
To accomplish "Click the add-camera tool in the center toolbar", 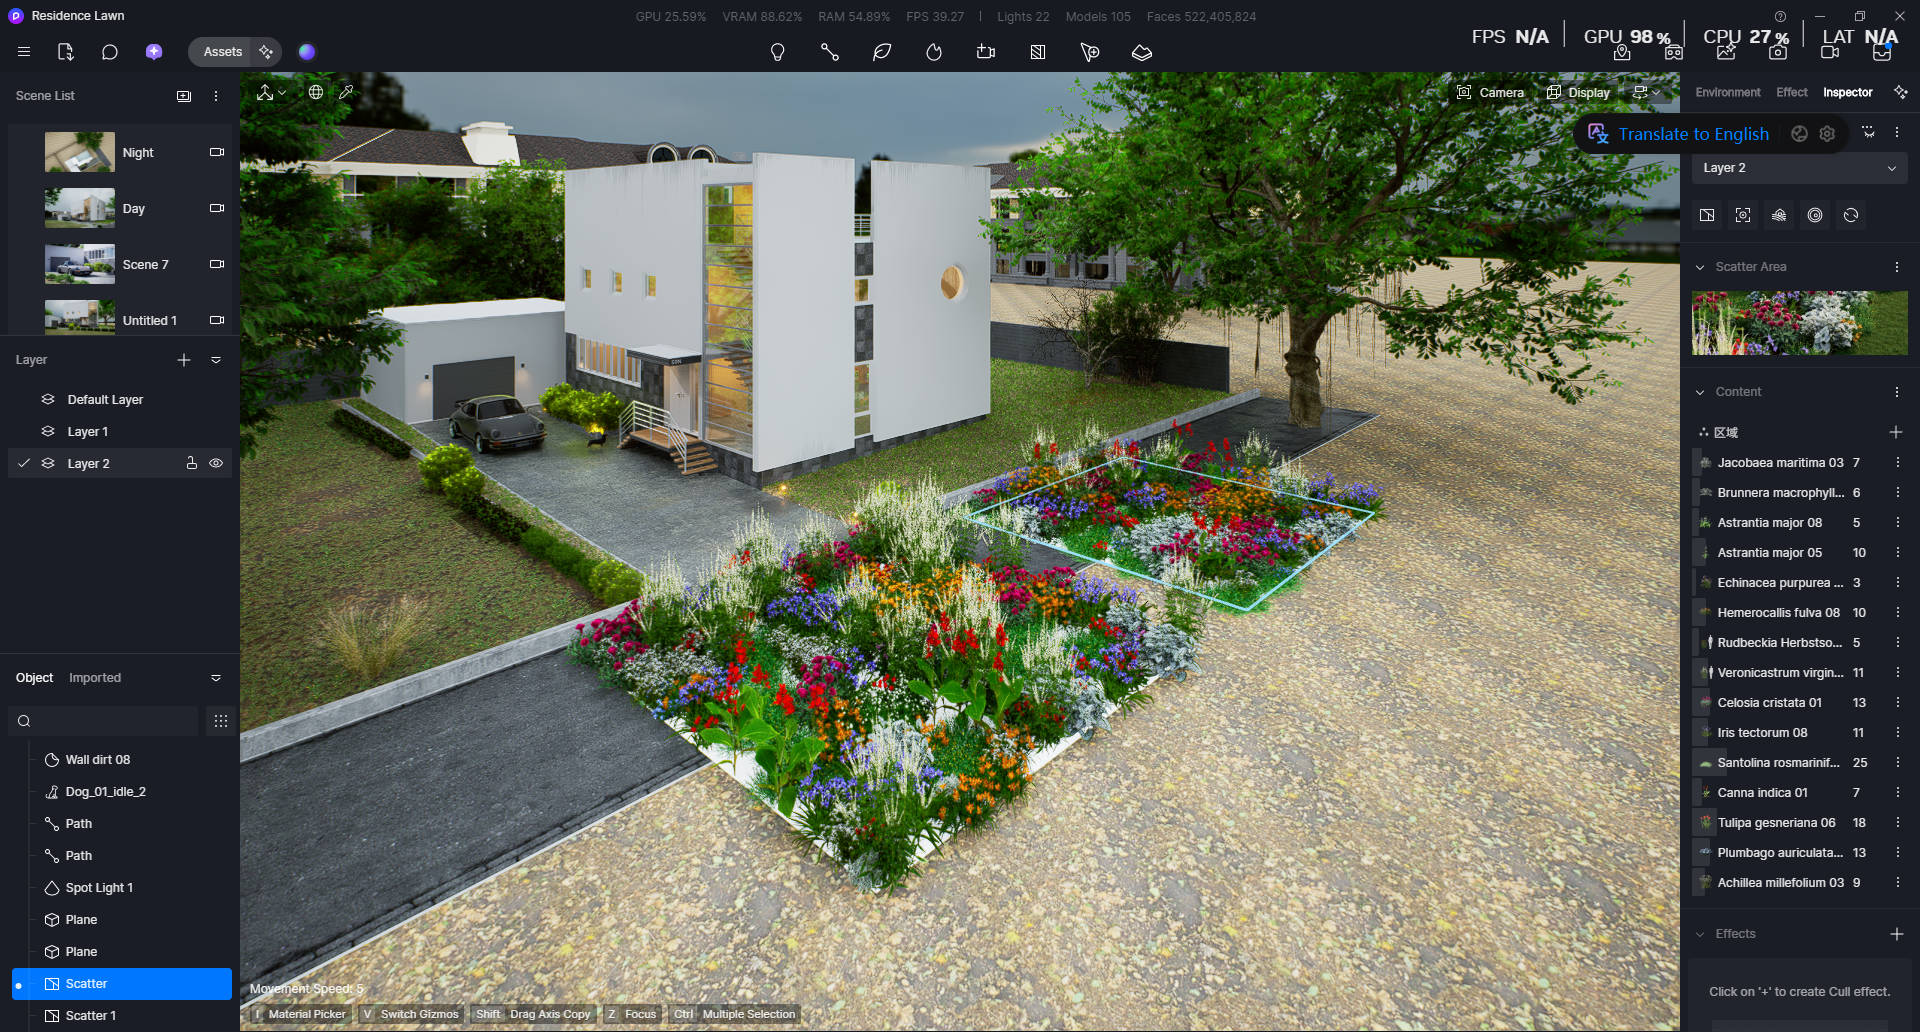I will pyautogui.click(x=986, y=52).
